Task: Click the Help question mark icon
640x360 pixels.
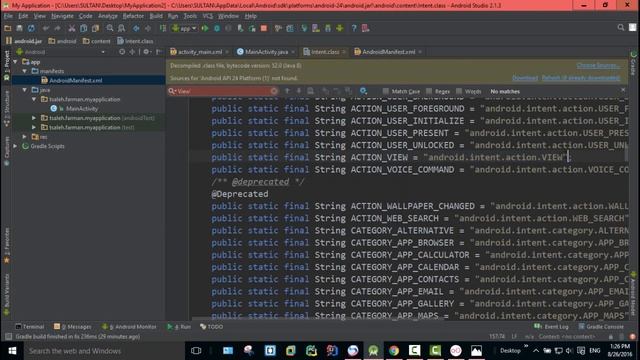Action: click(354, 28)
